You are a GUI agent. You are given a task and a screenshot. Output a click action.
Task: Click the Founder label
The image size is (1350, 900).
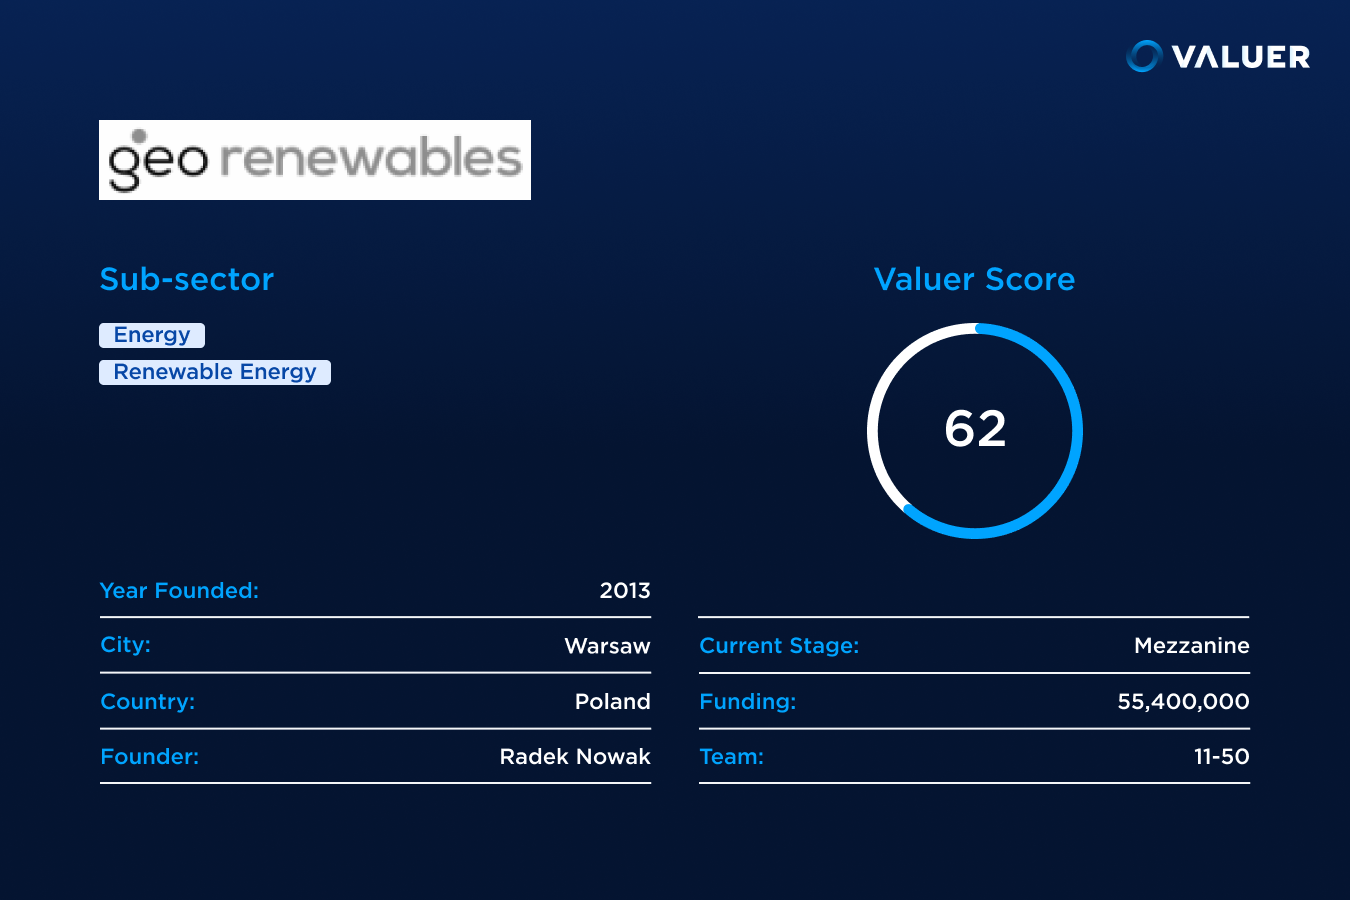click(x=150, y=757)
